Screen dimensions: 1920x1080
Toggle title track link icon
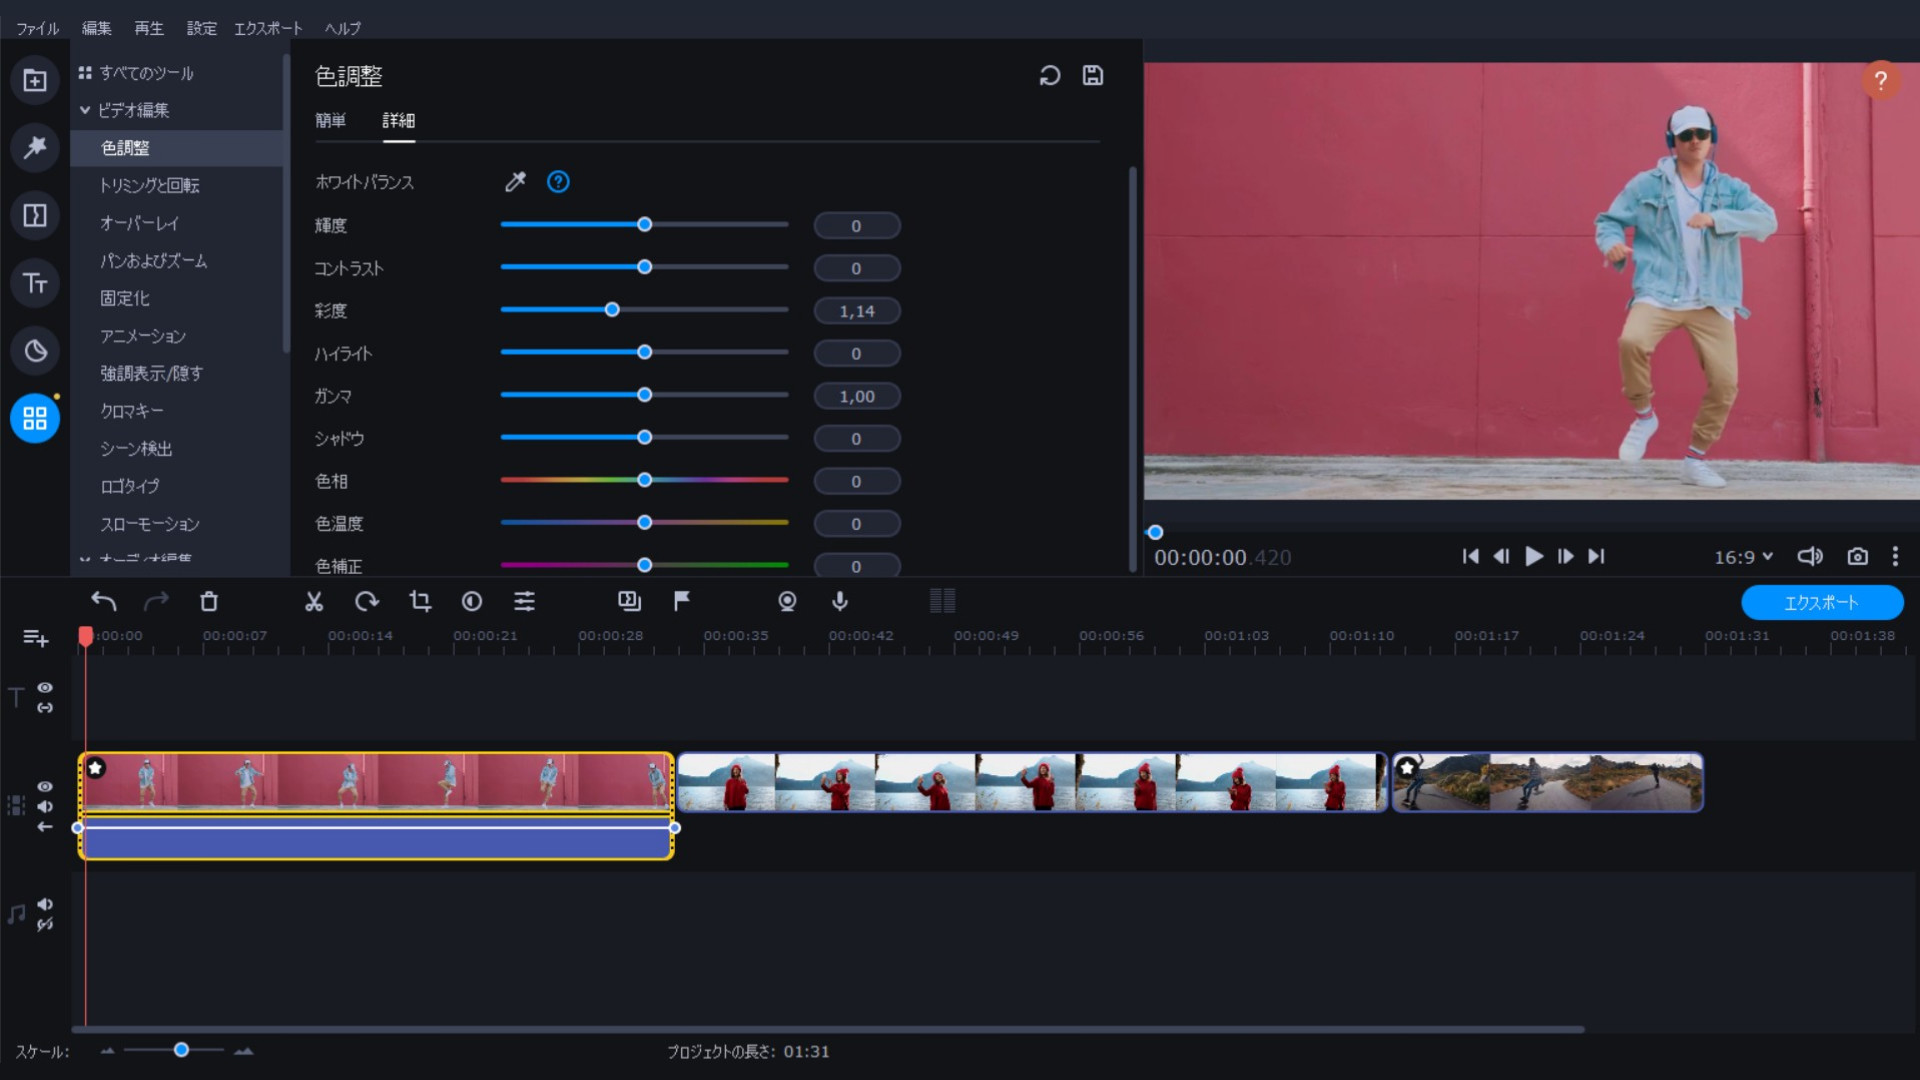pos(45,708)
